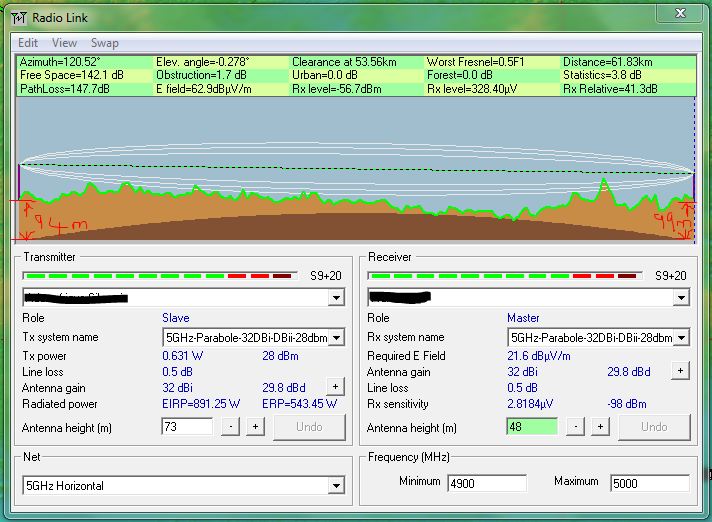
Task: Click the transmitter Undo button
Action: [x=308, y=427]
